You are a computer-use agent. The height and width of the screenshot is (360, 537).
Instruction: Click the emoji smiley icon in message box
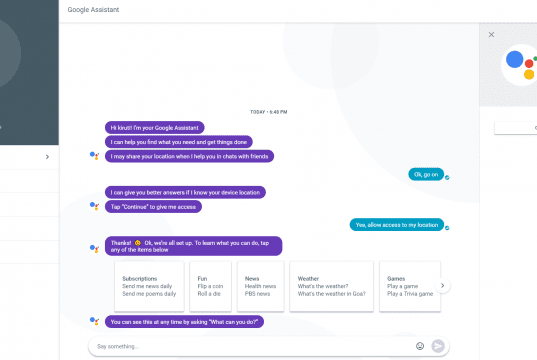[420, 346]
